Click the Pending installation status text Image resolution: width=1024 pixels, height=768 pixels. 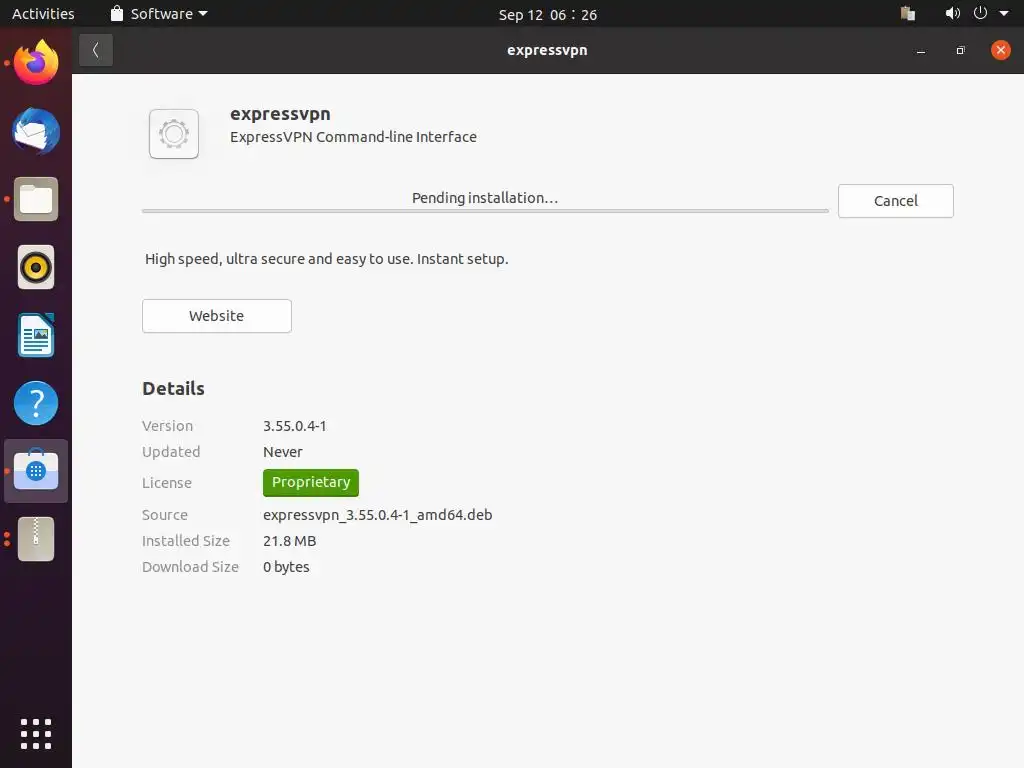[485, 198]
